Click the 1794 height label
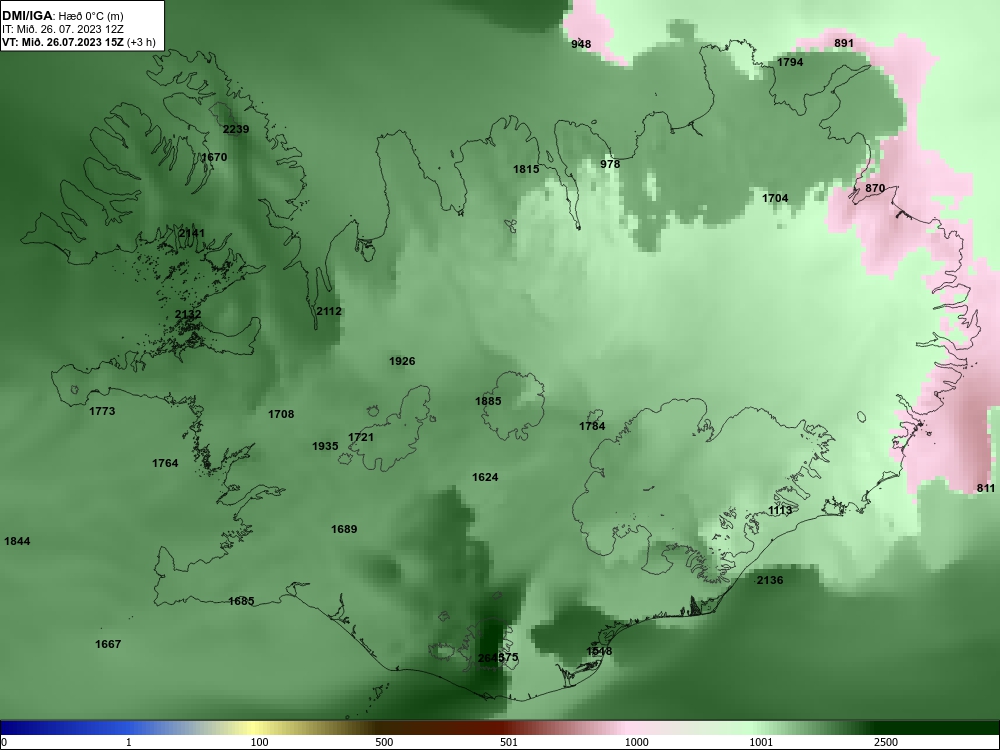 pos(790,62)
